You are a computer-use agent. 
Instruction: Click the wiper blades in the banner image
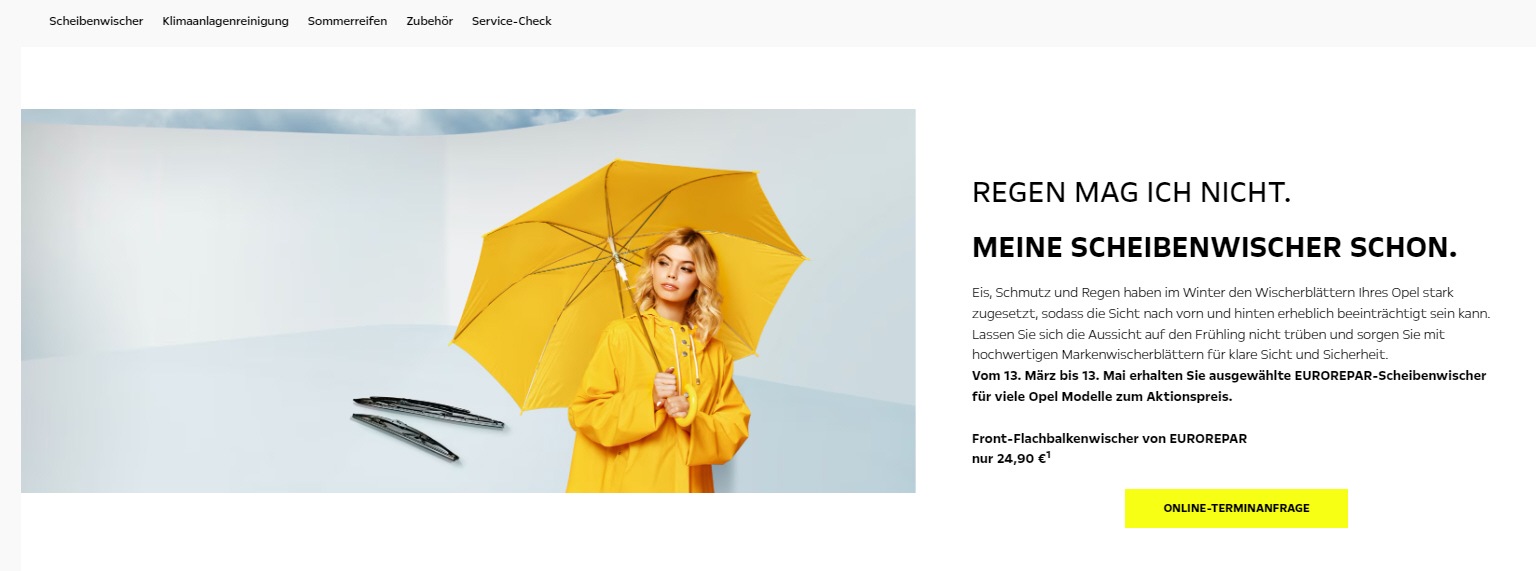pyautogui.click(x=427, y=425)
